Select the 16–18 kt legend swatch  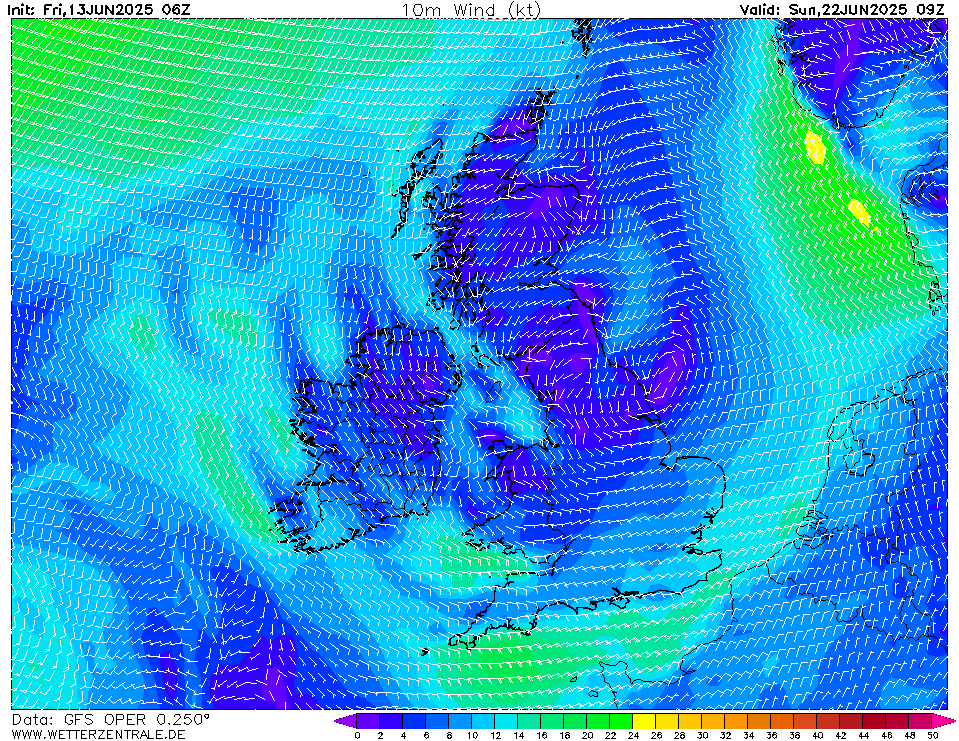(x=552, y=721)
